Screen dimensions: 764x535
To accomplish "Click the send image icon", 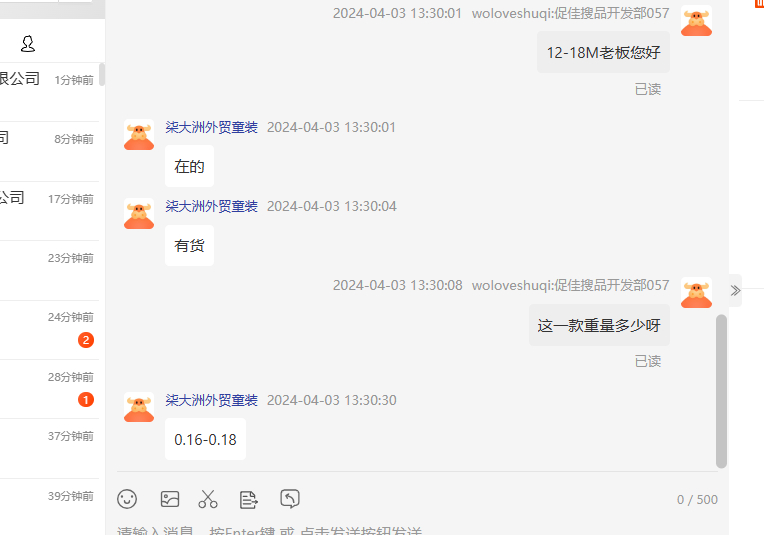I will (x=170, y=499).
